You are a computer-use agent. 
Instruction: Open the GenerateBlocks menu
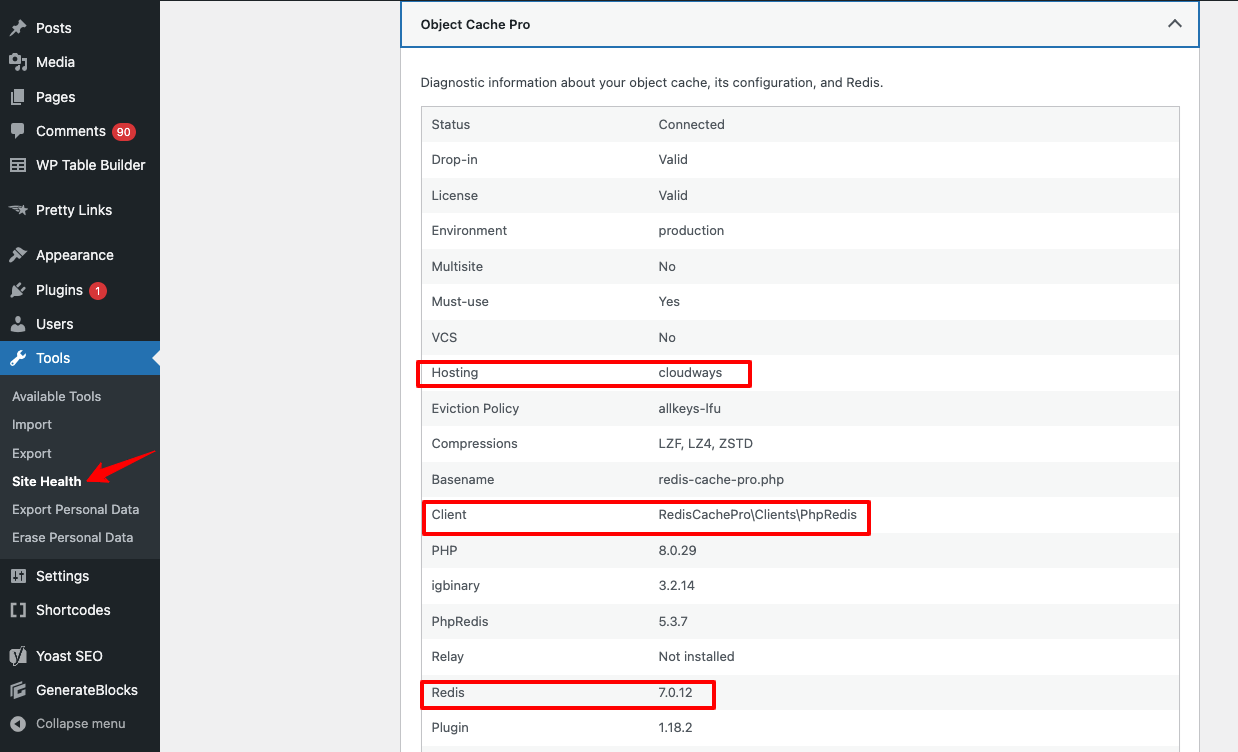coord(80,690)
